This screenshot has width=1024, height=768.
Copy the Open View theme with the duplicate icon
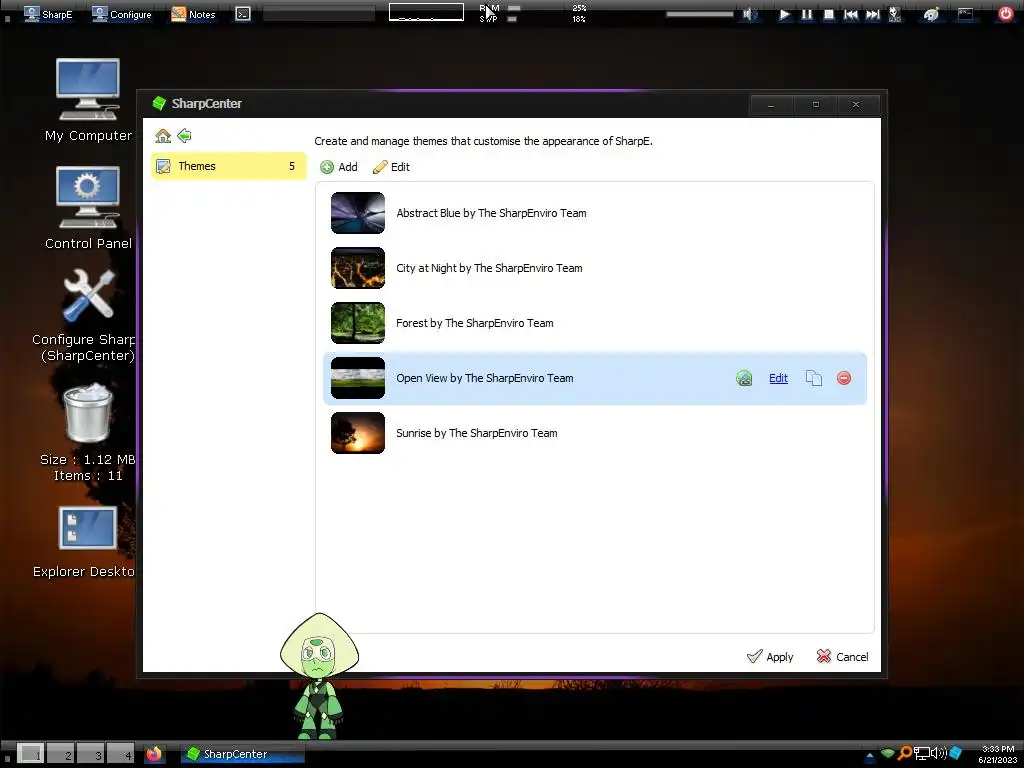(x=814, y=378)
